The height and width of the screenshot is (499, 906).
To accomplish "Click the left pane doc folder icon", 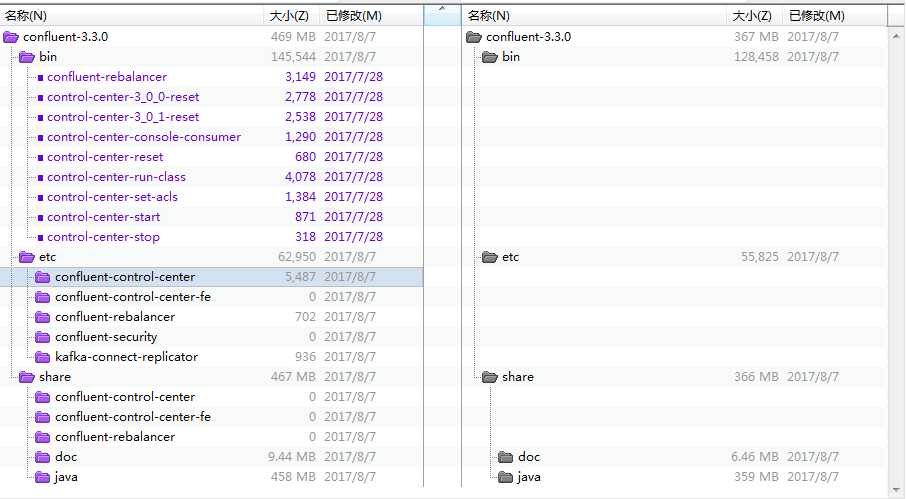I will [x=43, y=457].
